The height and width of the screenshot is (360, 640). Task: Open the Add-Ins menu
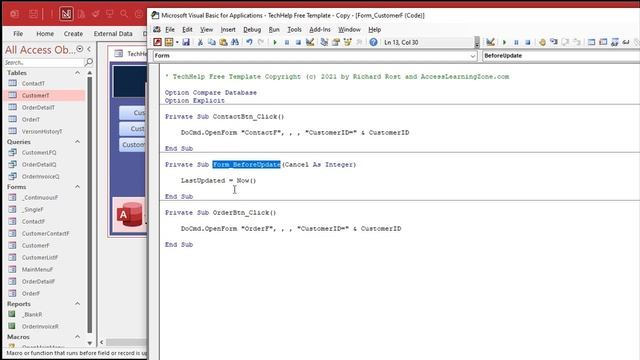(320, 29)
